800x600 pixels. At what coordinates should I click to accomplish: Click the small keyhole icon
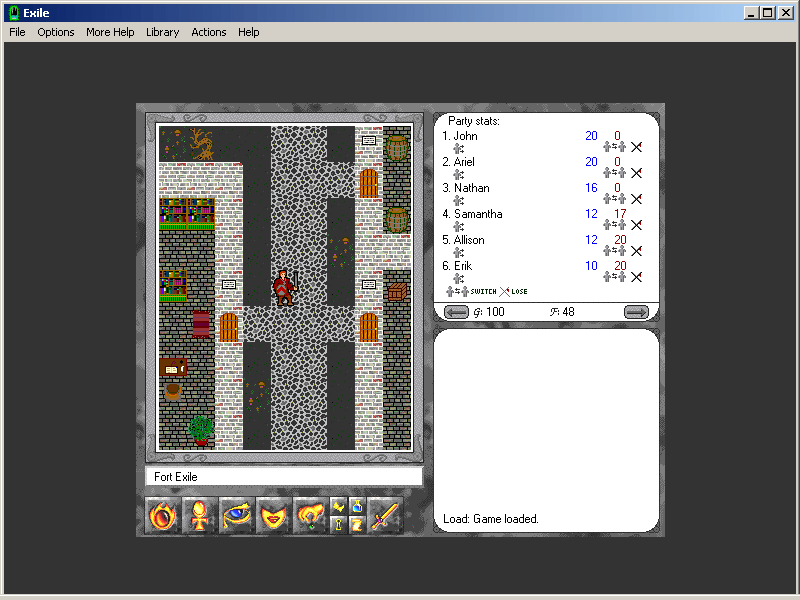[x=338, y=525]
